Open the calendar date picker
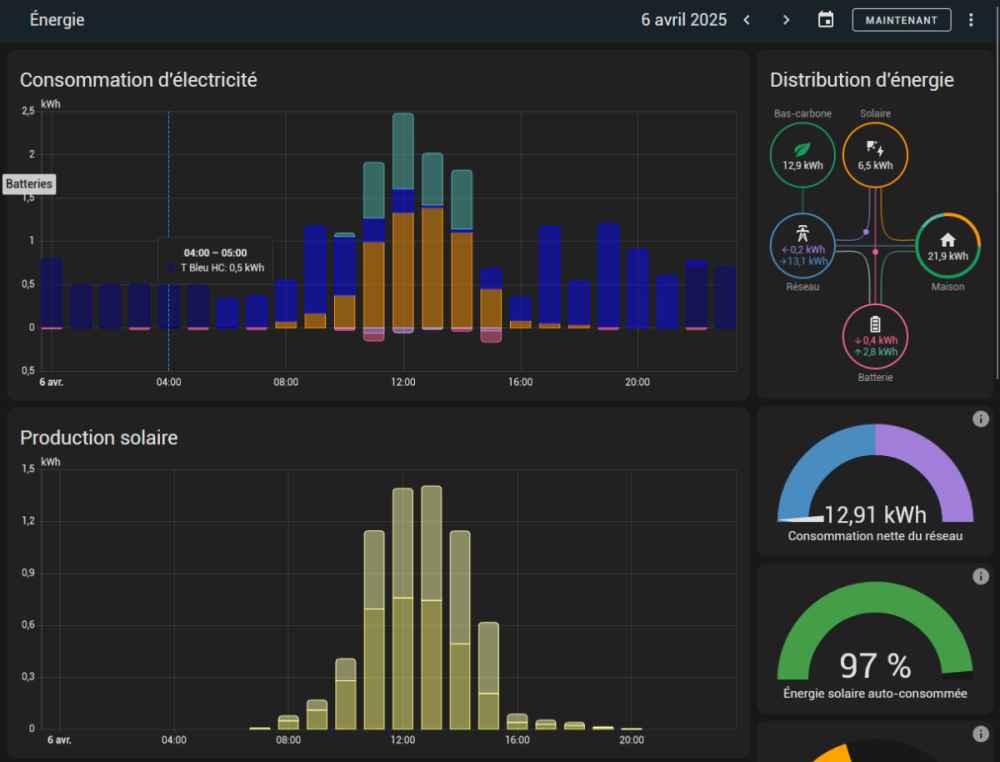This screenshot has width=1000, height=762. click(x=825, y=20)
